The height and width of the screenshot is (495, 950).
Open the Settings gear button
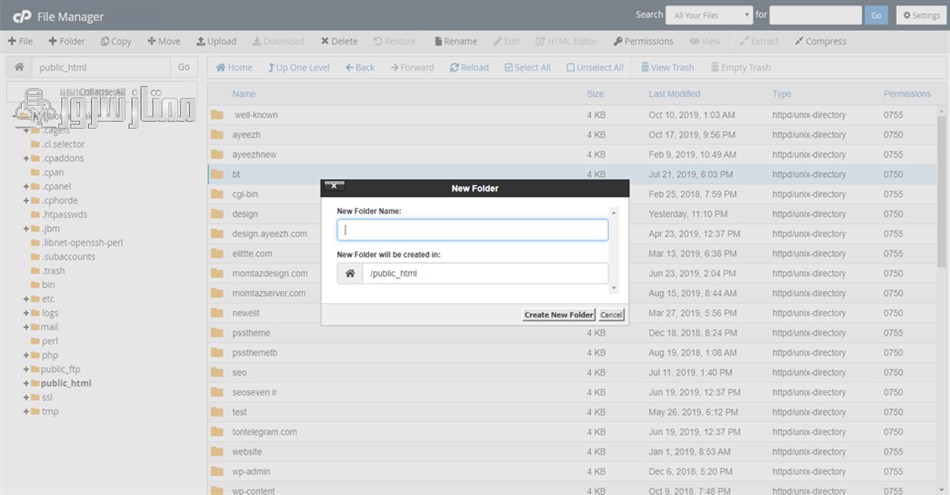pos(921,15)
